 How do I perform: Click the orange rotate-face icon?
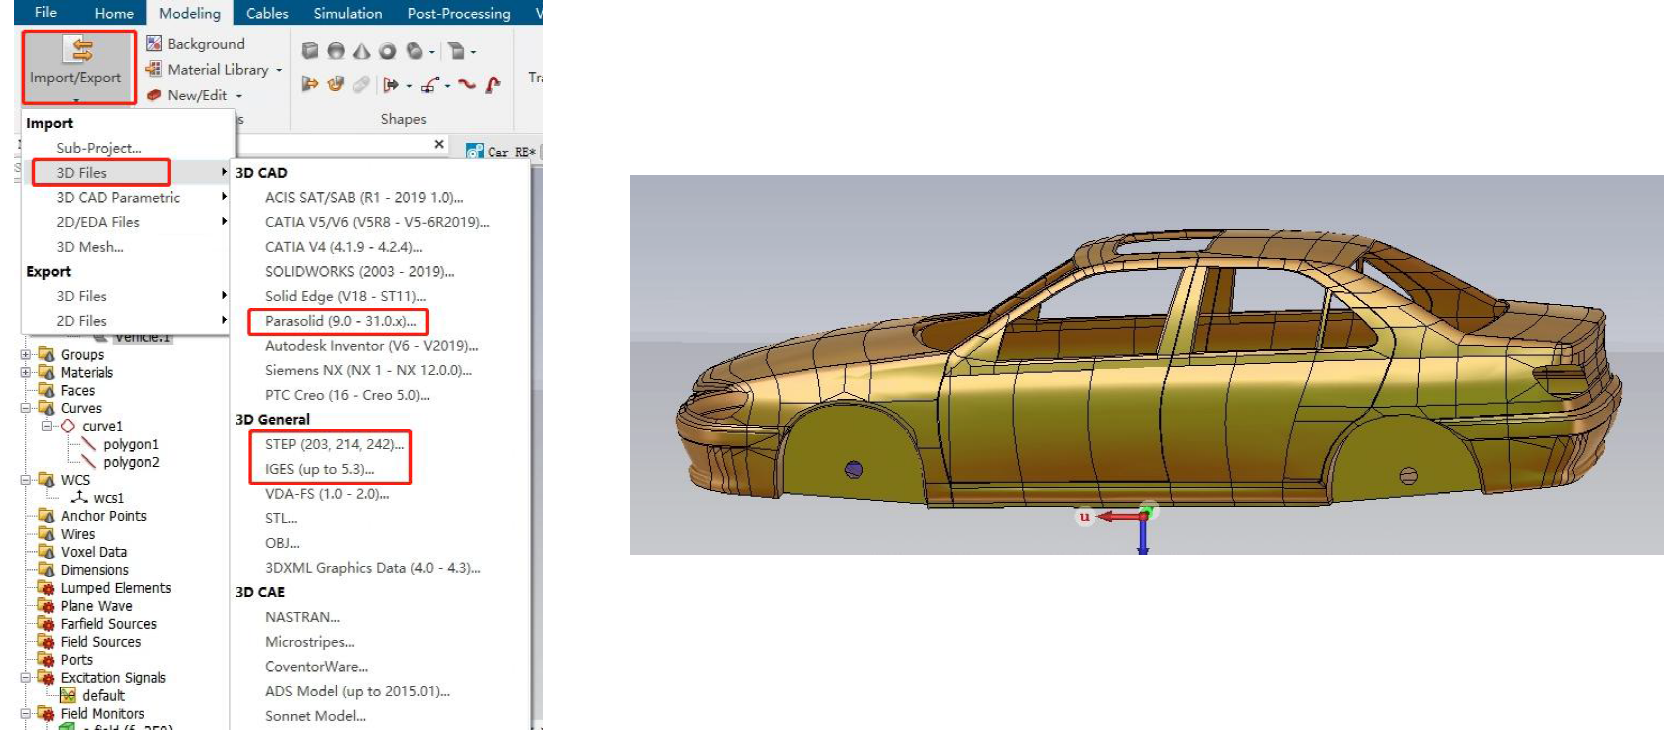pyautogui.click(x=336, y=85)
